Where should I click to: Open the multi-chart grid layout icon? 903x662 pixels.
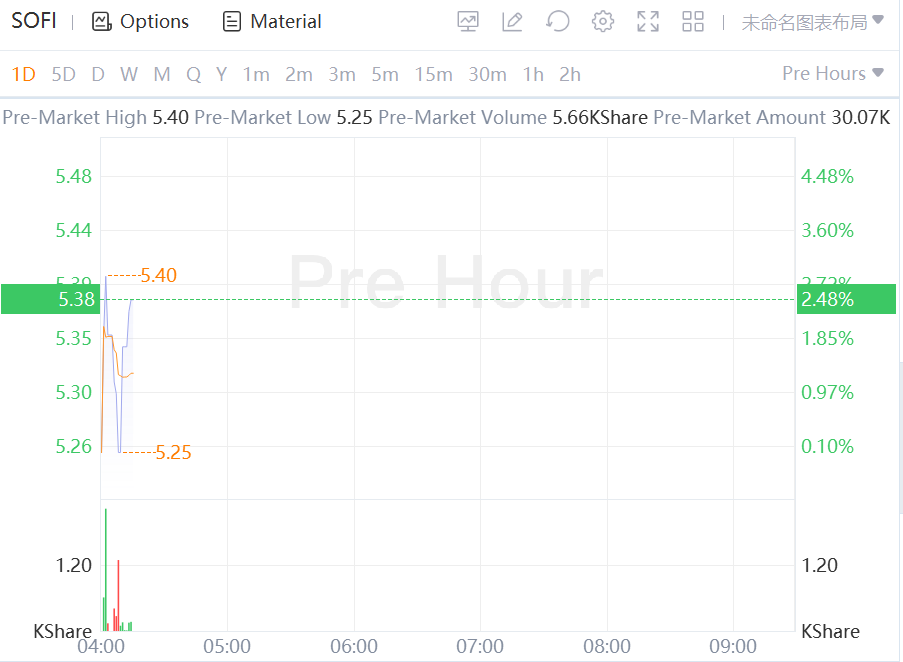point(693,21)
